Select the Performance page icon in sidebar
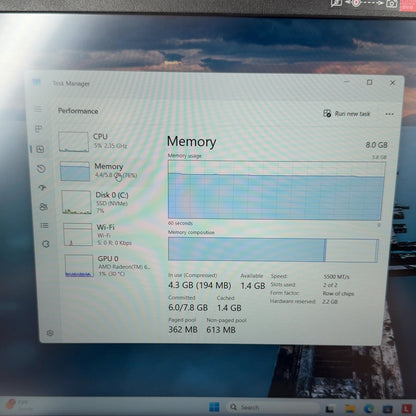Viewport: 416px width, 416px height. click(x=40, y=149)
